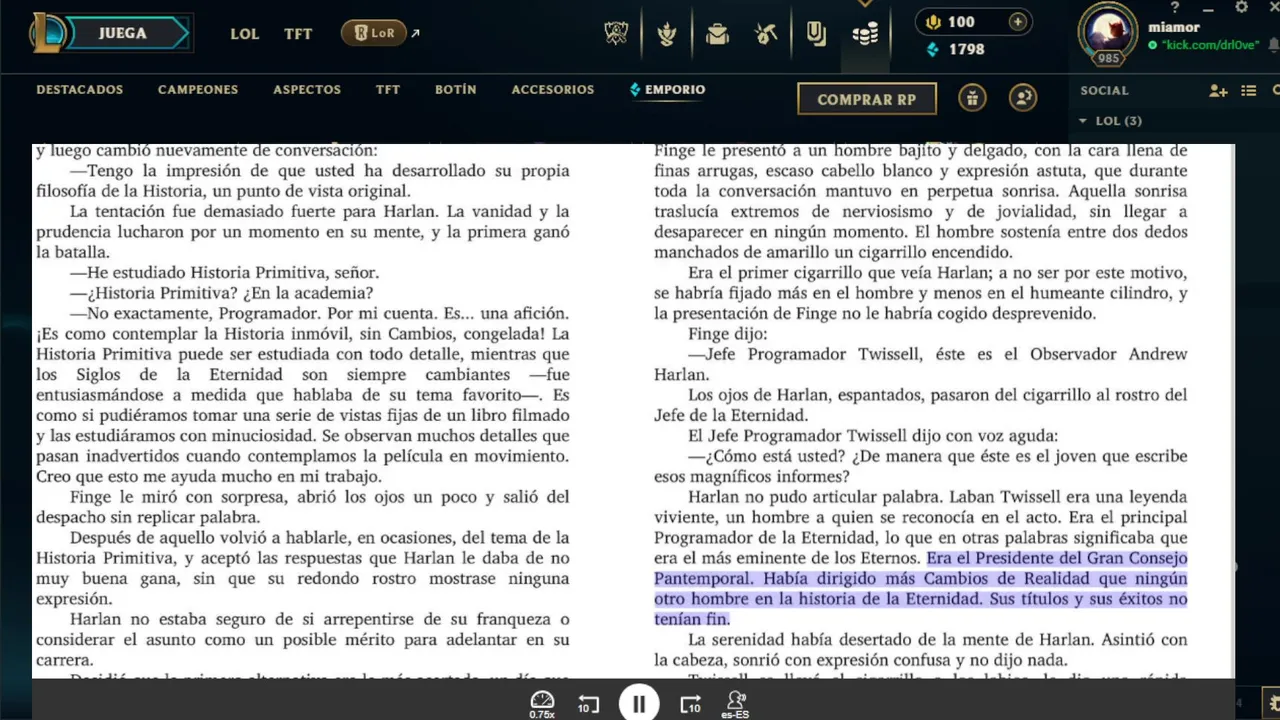Click the RP coin currency icon
1280x720 pixels.
pos(934,22)
